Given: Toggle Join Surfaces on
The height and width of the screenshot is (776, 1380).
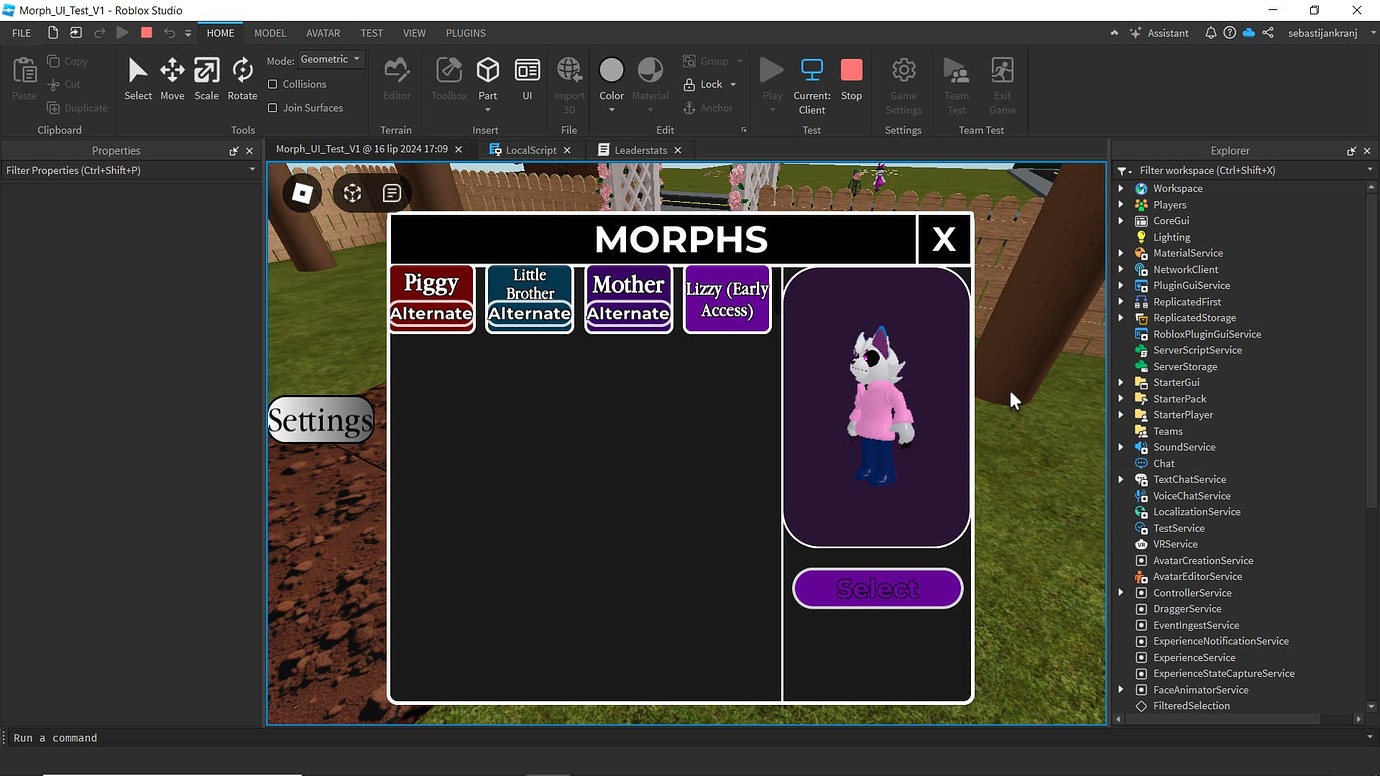Looking at the screenshot, I should point(272,107).
